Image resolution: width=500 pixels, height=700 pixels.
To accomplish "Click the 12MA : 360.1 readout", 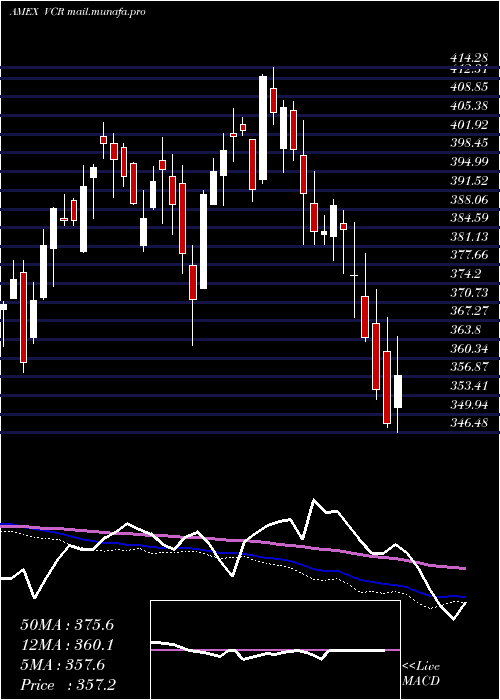I will click(x=67, y=645).
